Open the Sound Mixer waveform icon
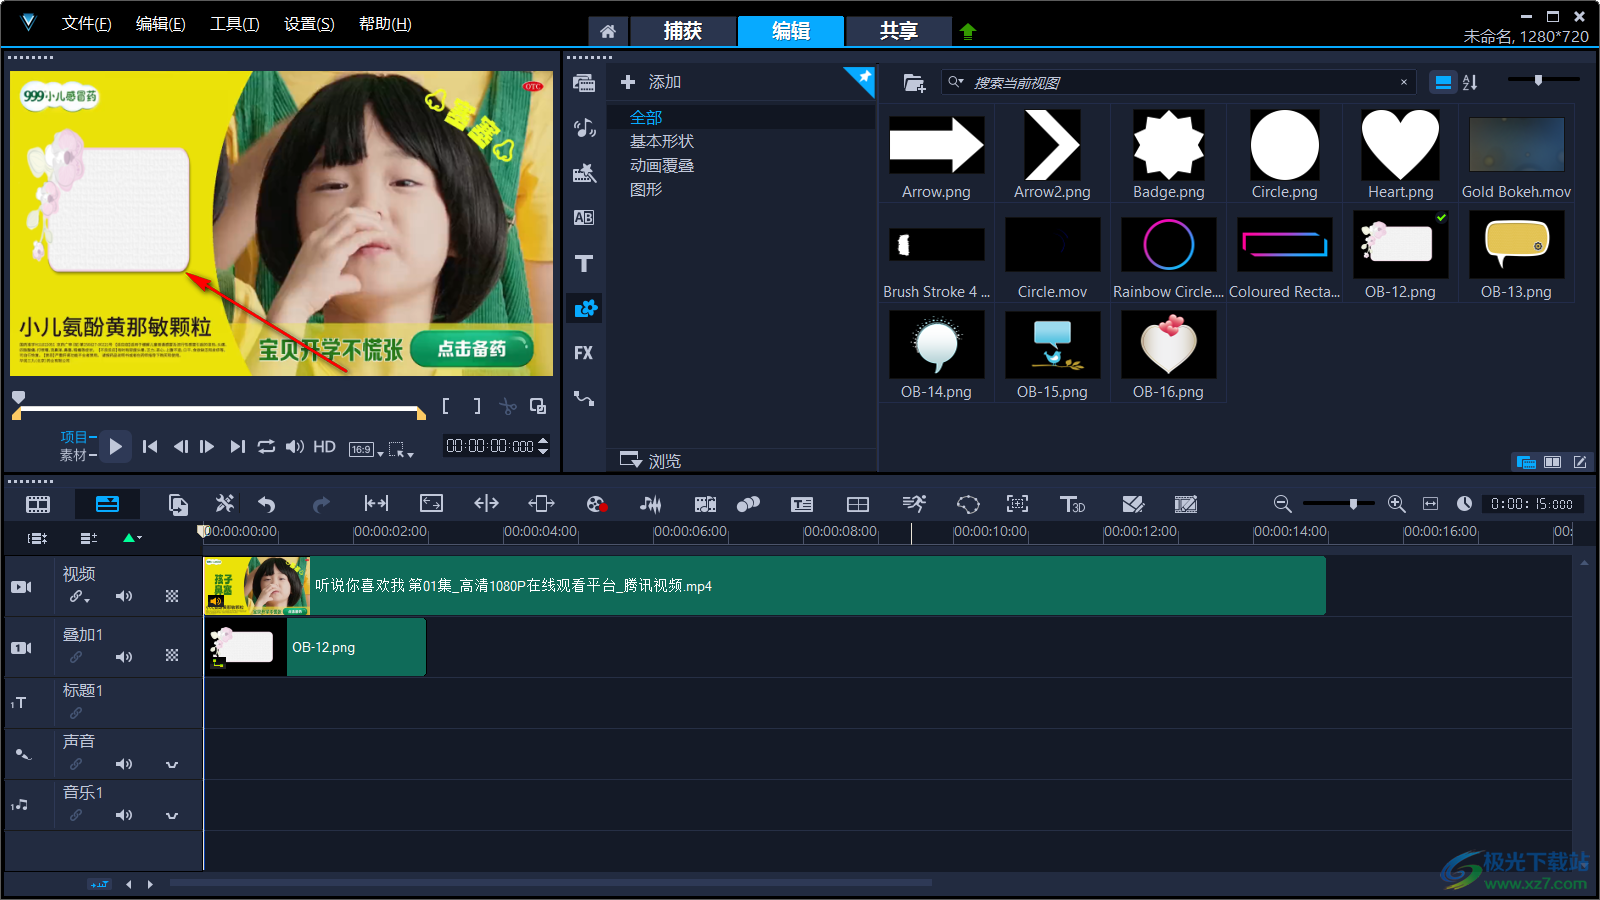Screen dimensions: 1600x900 point(651,504)
